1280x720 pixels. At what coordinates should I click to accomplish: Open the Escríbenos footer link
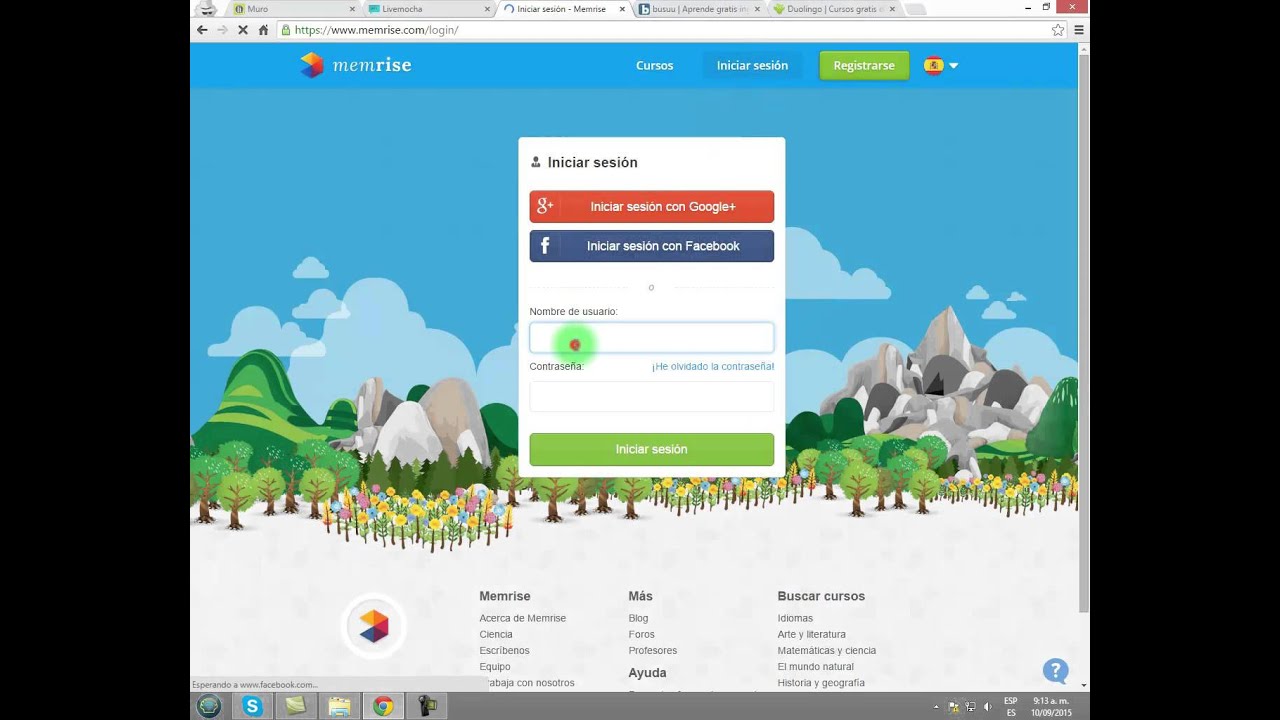click(x=504, y=650)
